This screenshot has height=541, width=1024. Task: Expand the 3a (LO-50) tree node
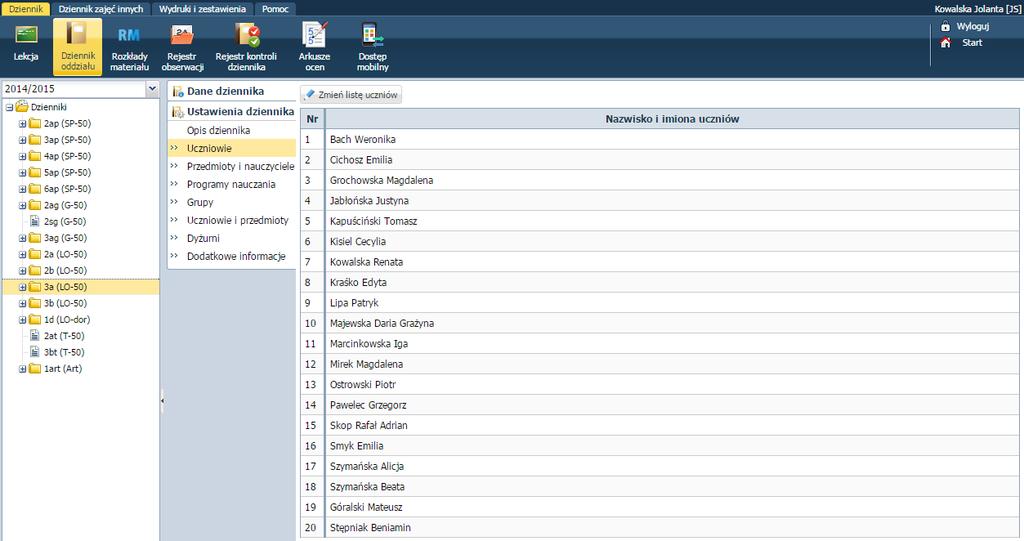[x=22, y=287]
